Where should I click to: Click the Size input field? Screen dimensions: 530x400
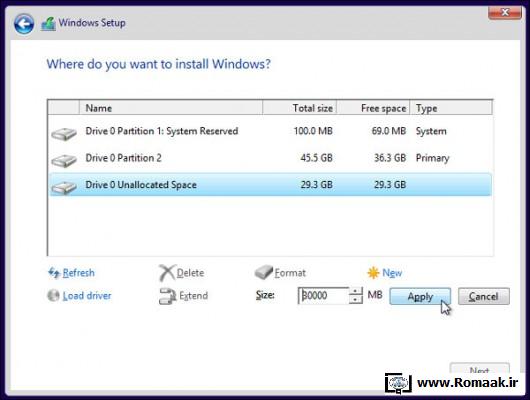(323, 296)
